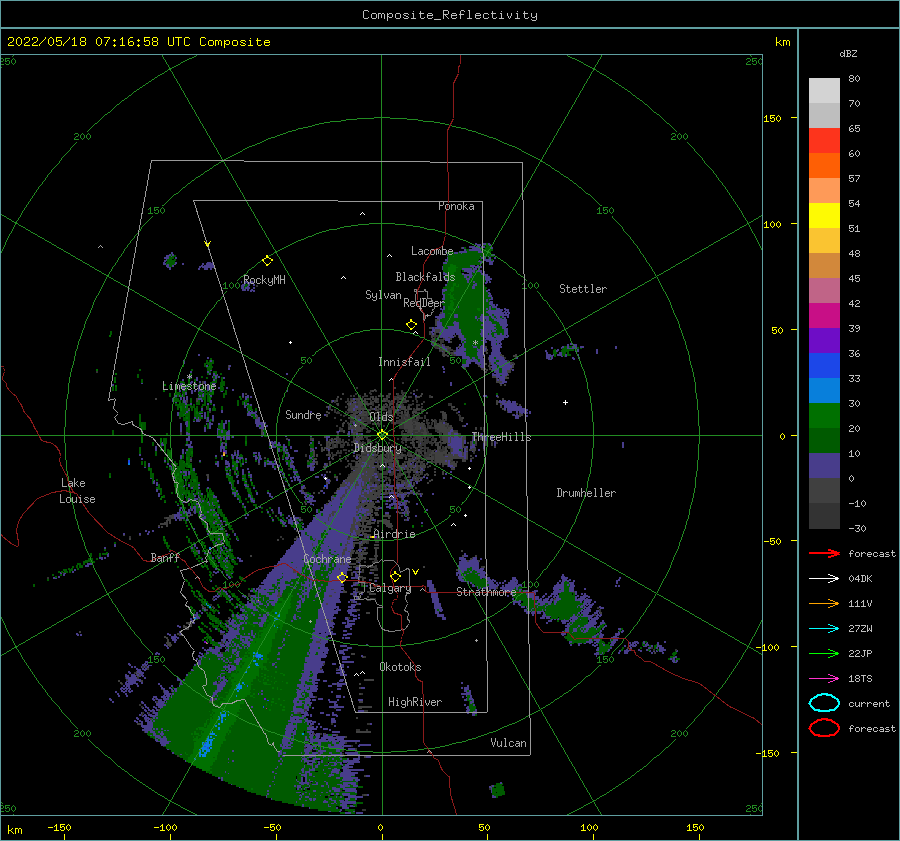Pick the slate purple 10 dBZ swatch
Image resolution: width=900 pixels, height=841 pixels.
[x=824, y=465]
